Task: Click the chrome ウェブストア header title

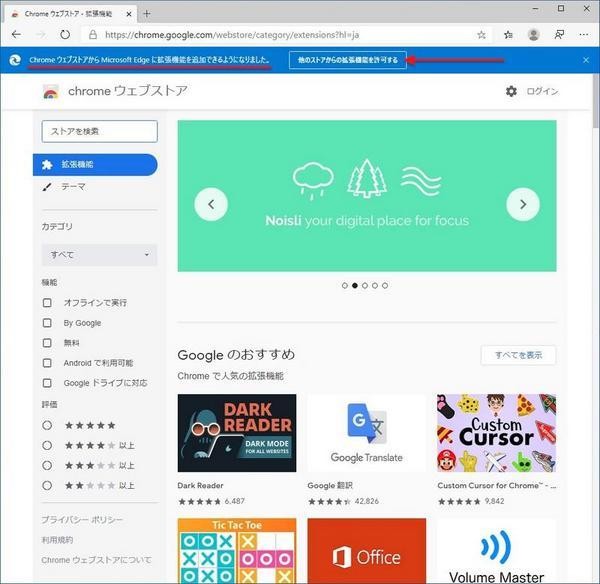Action: coord(128,91)
